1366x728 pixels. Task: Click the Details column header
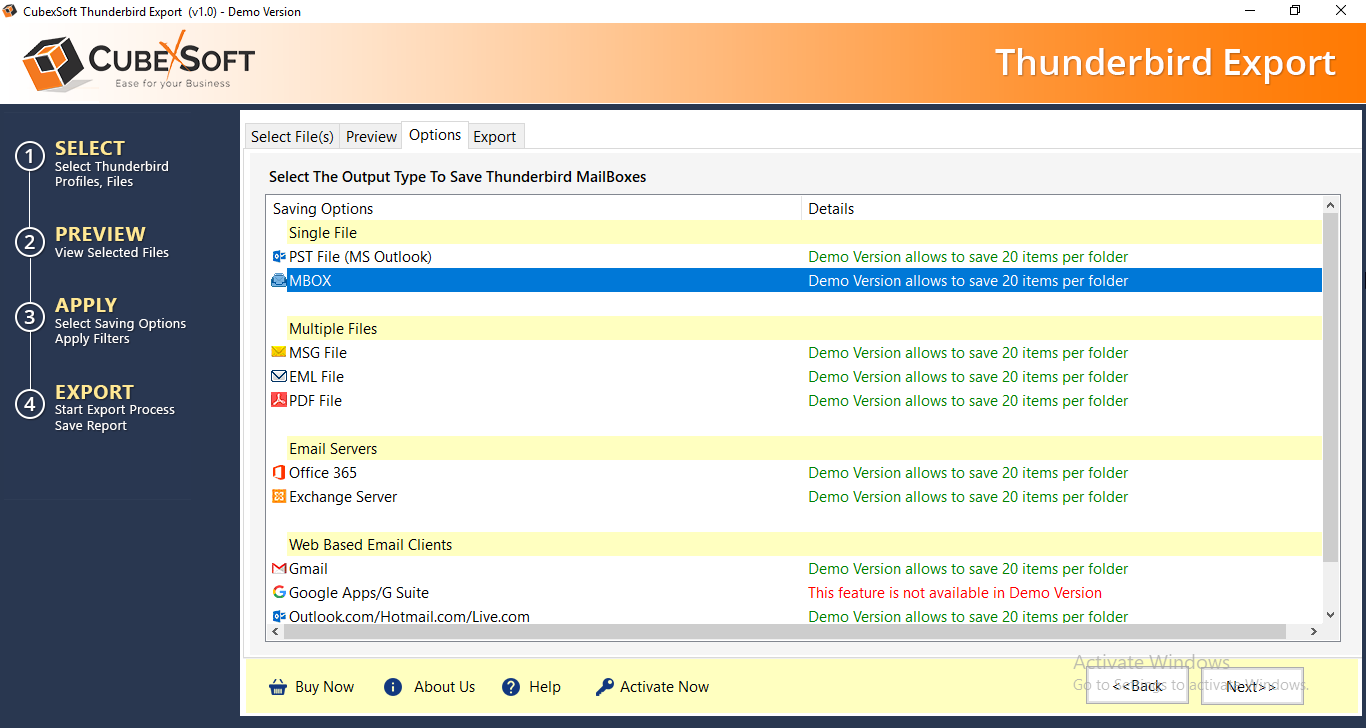tap(1062, 209)
